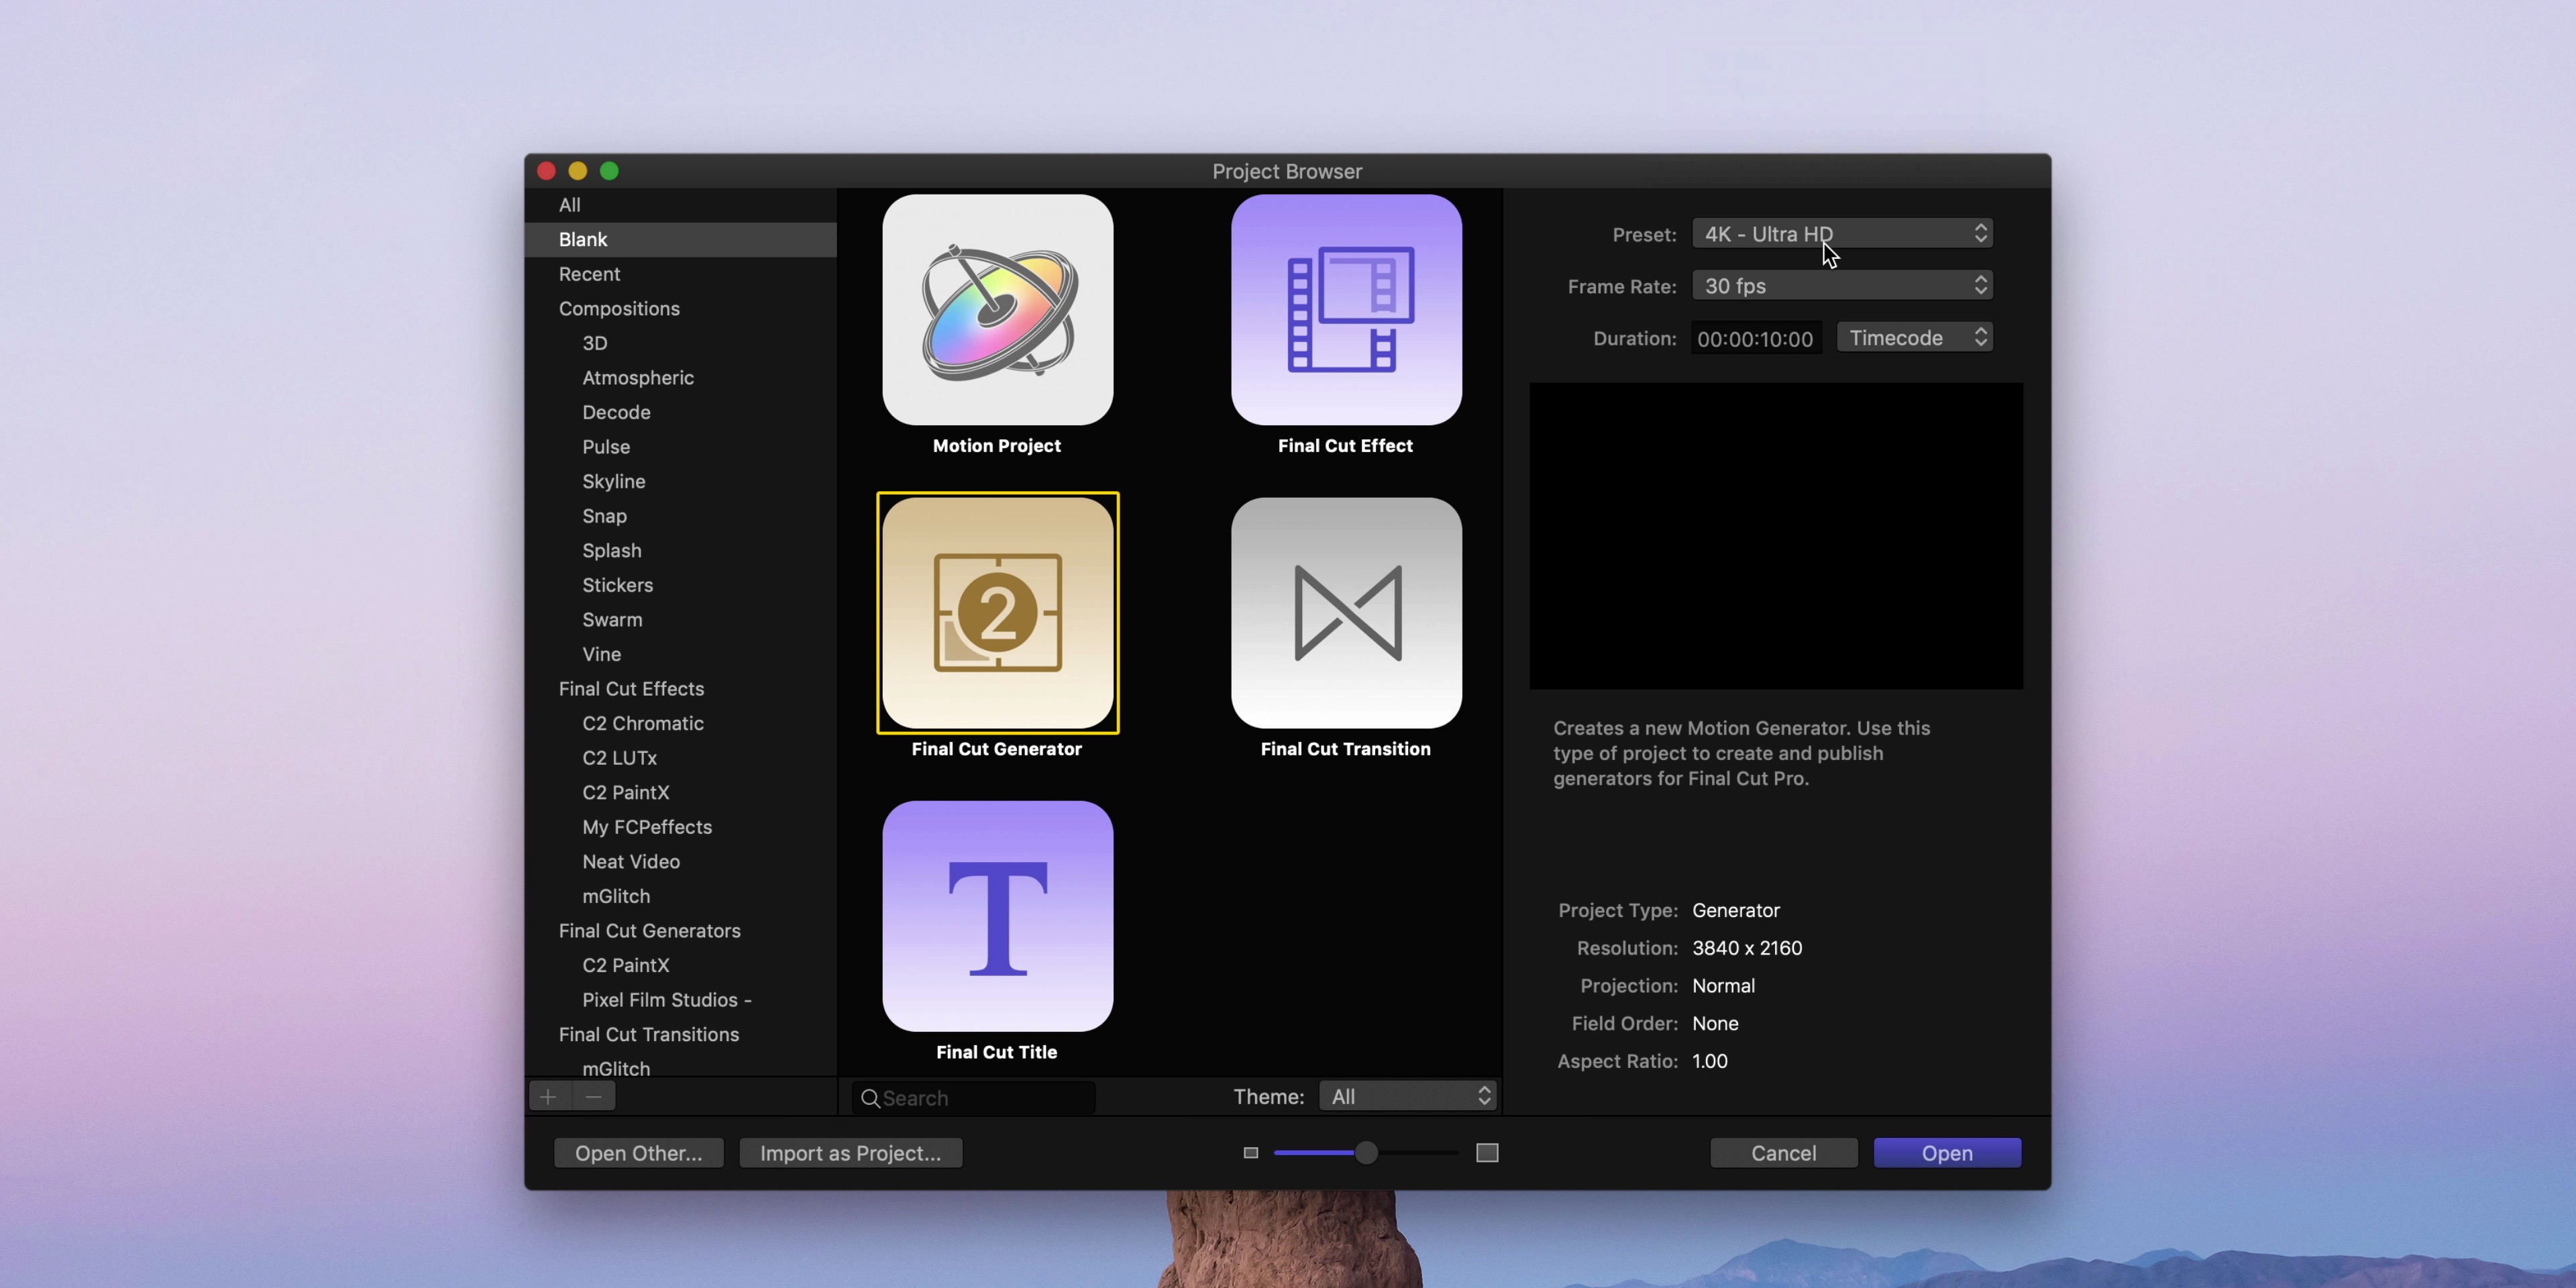Click the small thumbnail size icon

pos(1250,1153)
